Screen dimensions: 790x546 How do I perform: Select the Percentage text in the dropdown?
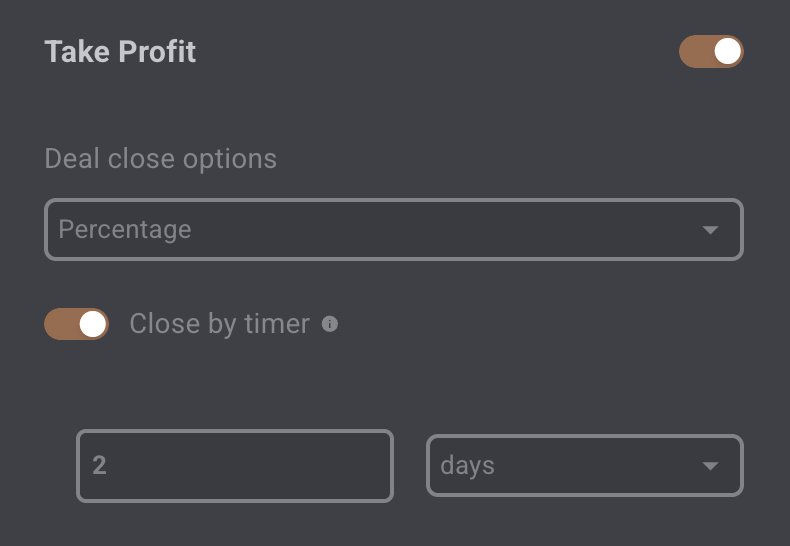pos(125,230)
